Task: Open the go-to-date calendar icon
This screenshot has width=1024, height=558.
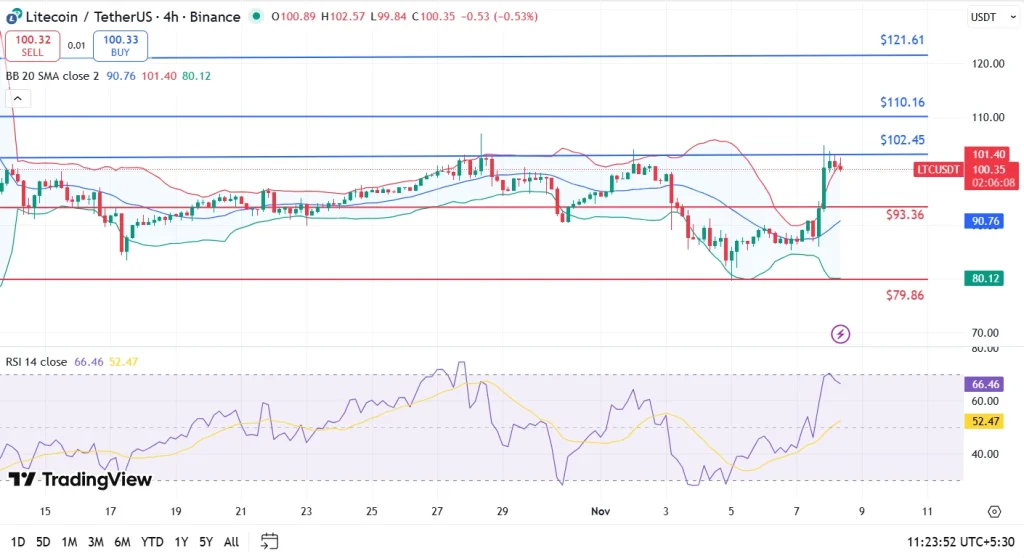Action: click(x=269, y=541)
